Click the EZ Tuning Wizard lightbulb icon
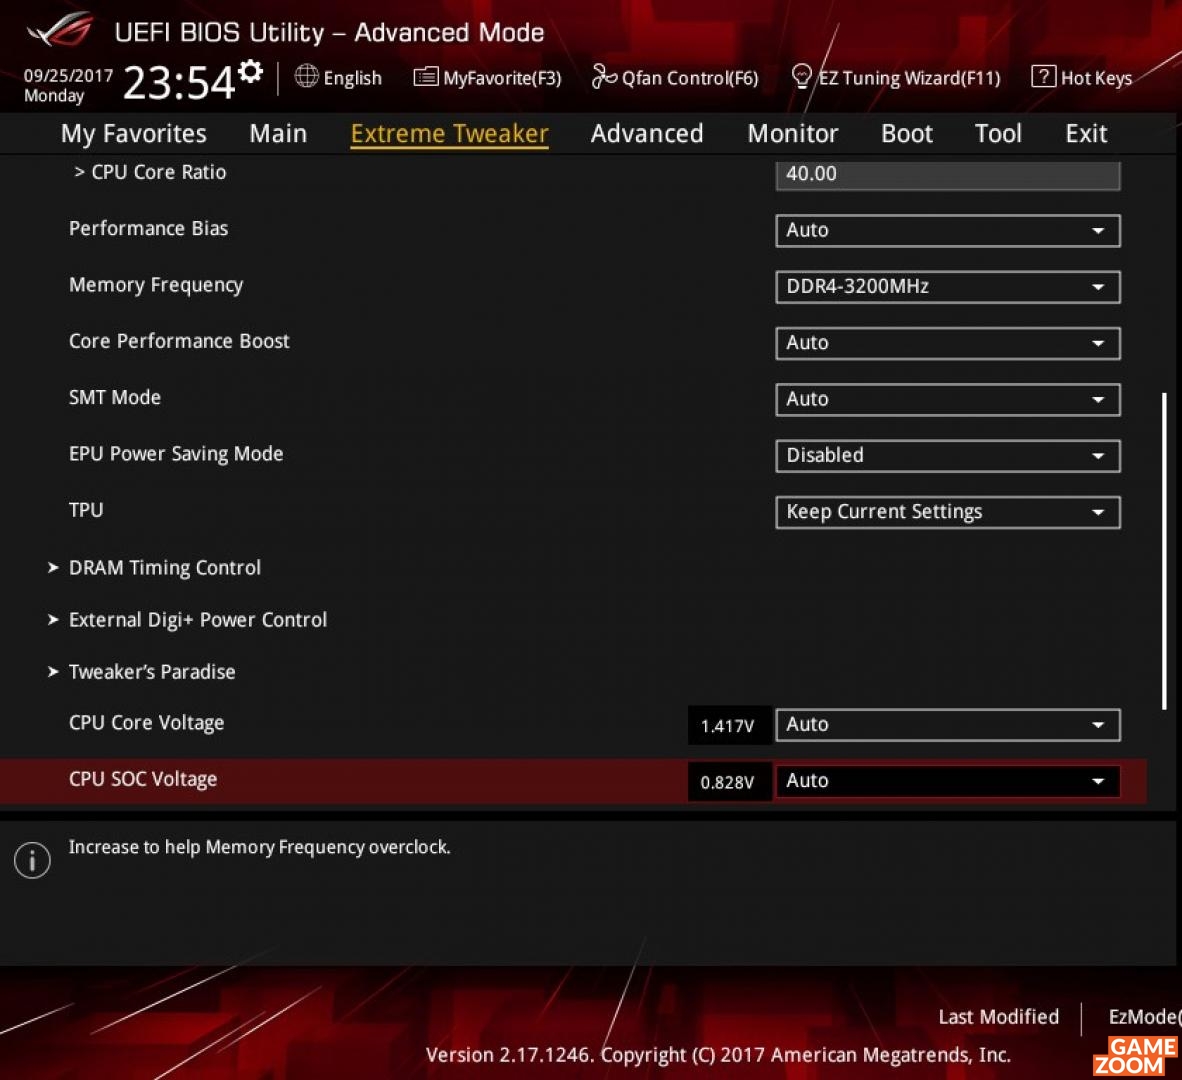Viewport: 1182px width, 1080px height. click(x=802, y=76)
